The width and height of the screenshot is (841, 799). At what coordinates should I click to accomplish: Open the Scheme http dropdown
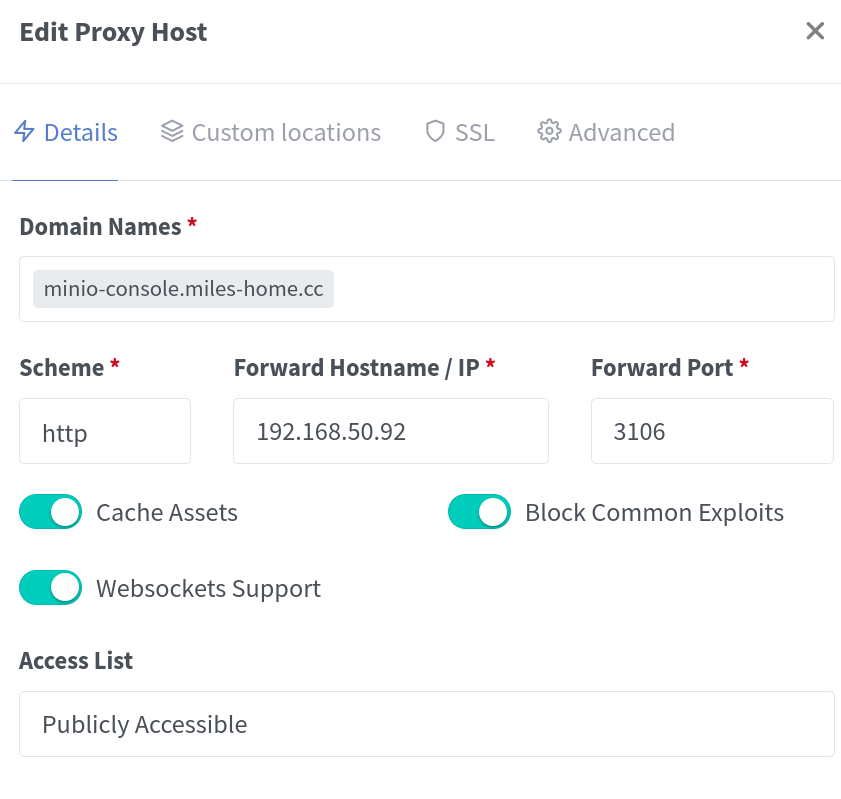point(105,432)
